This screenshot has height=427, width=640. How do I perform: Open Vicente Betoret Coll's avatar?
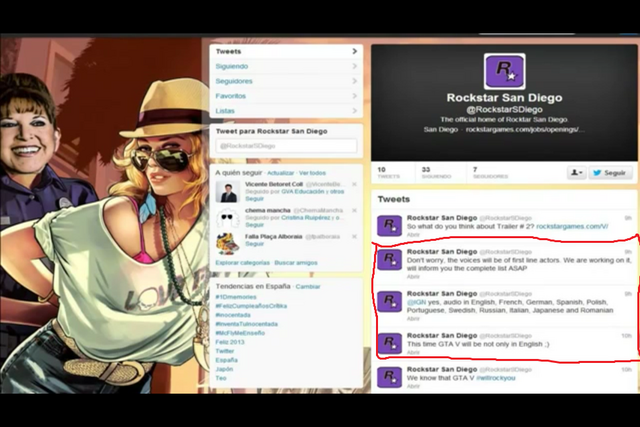coord(227,192)
